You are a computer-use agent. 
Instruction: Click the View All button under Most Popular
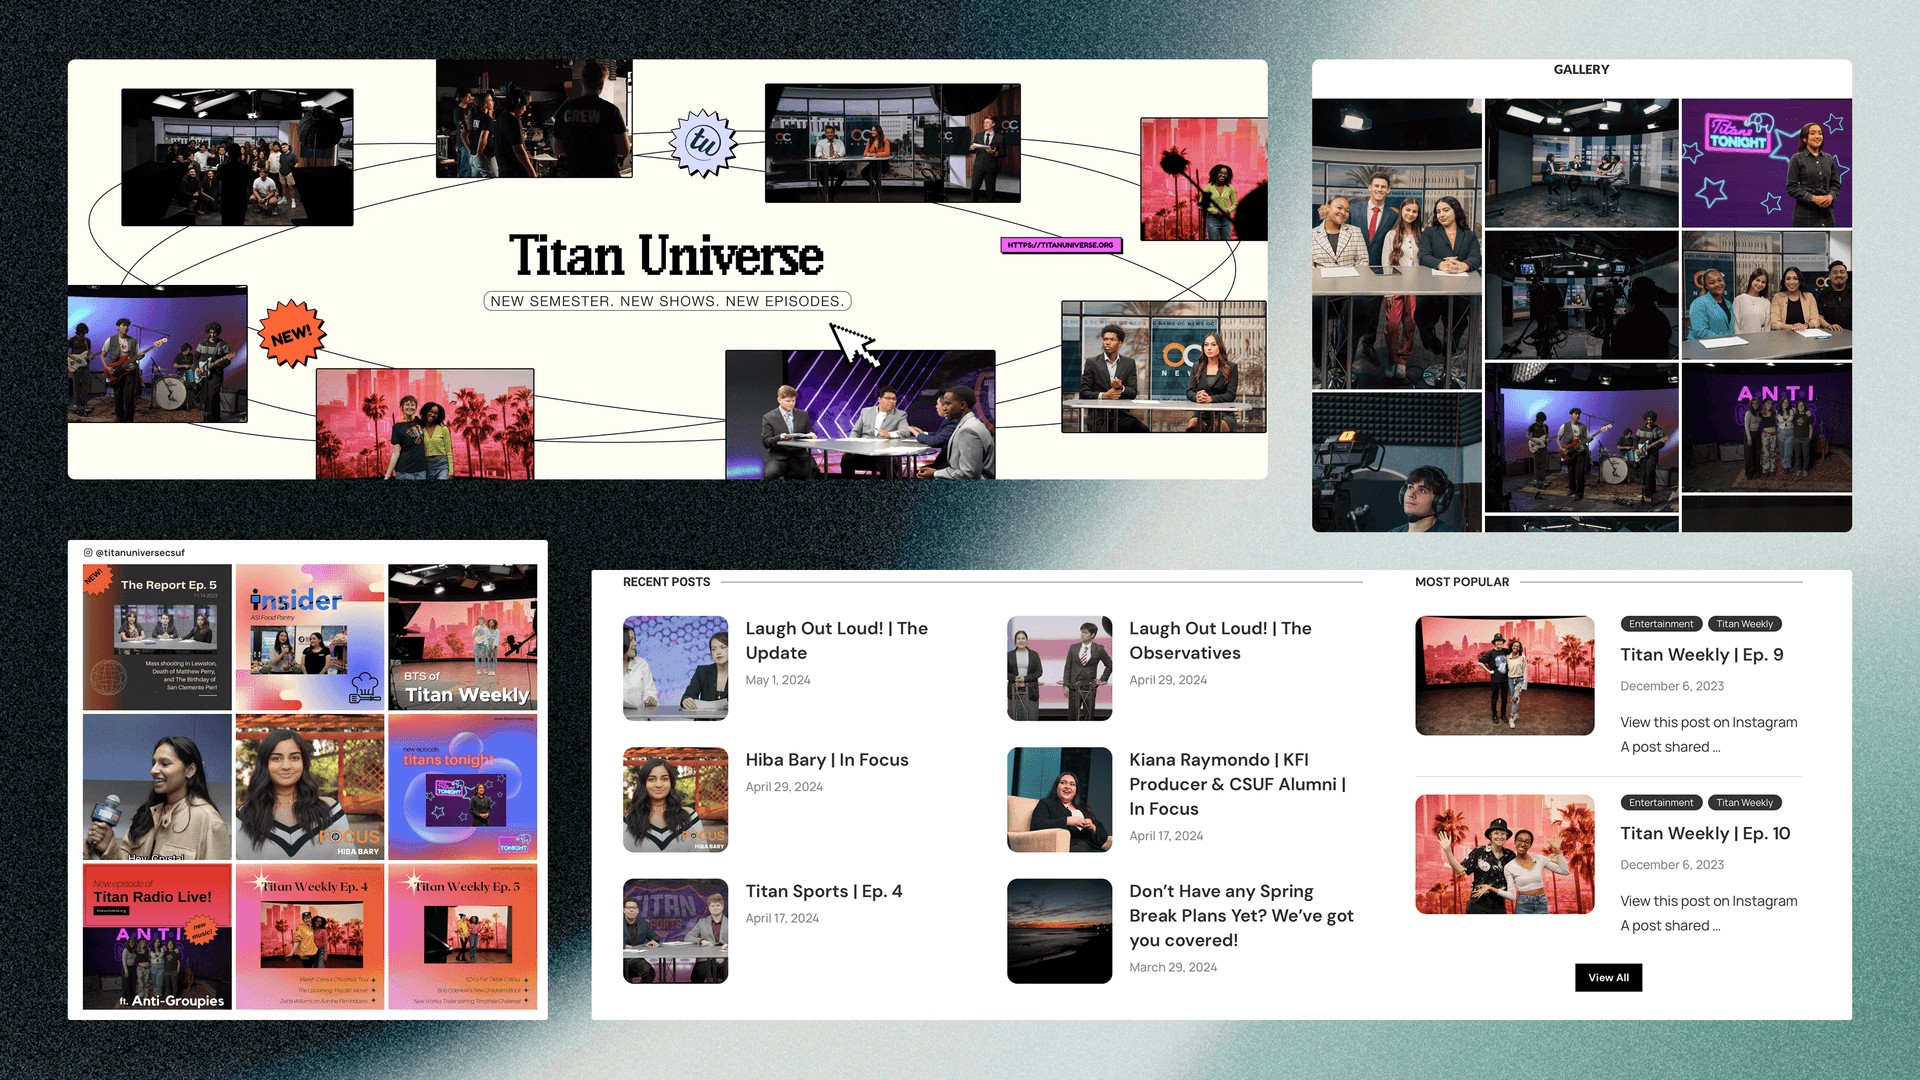tap(1608, 978)
